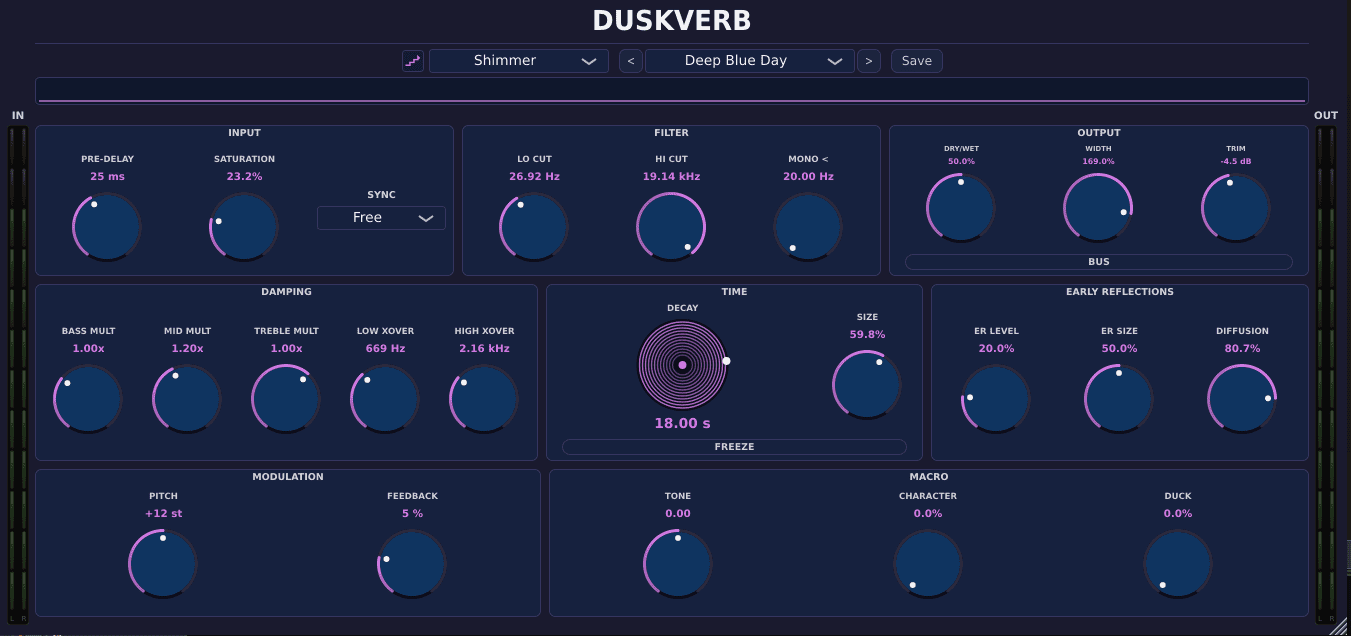This screenshot has width=1351, height=636.
Task: Click the ER Size knob
Action: [1119, 398]
